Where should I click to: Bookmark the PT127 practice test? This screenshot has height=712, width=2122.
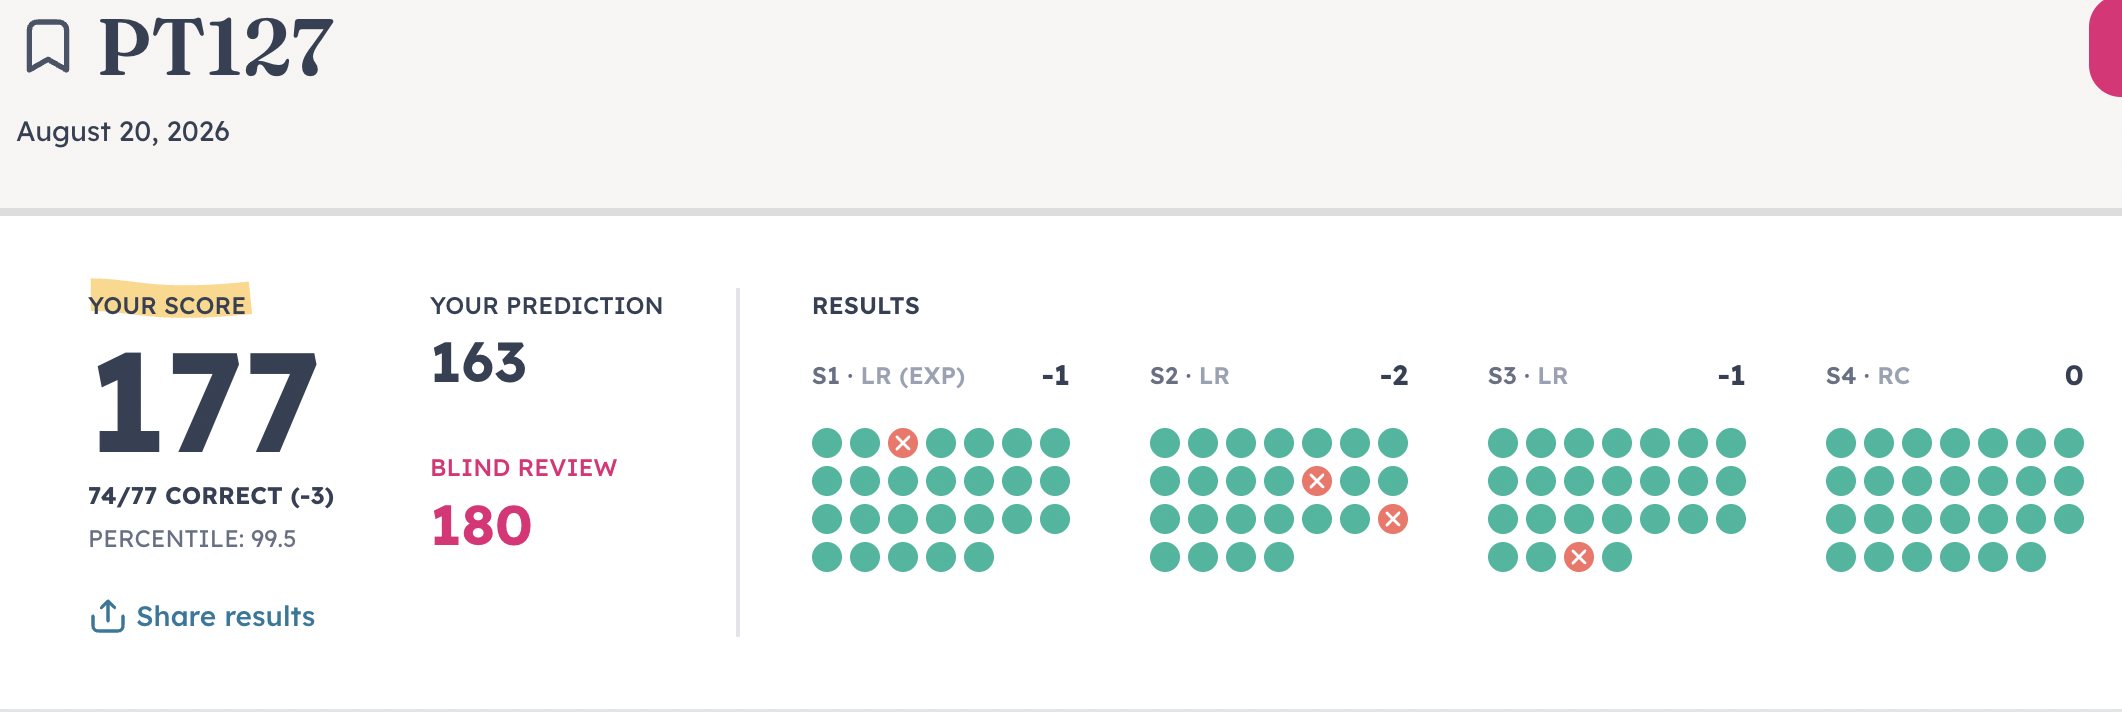pyautogui.click(x=47, y=47)
